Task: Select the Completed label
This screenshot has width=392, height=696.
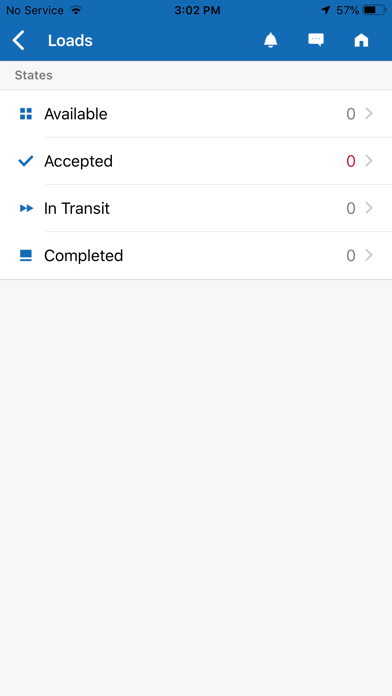Action: pos(83,256)
